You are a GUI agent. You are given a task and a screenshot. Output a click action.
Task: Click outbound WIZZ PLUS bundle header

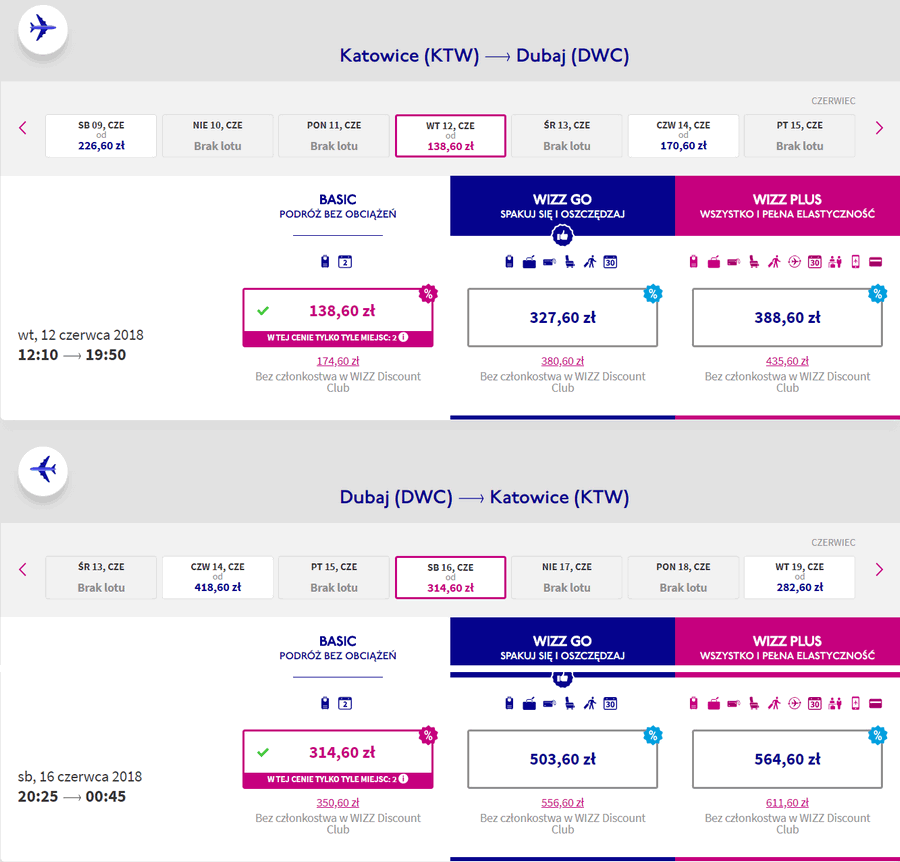click(788, 205)
